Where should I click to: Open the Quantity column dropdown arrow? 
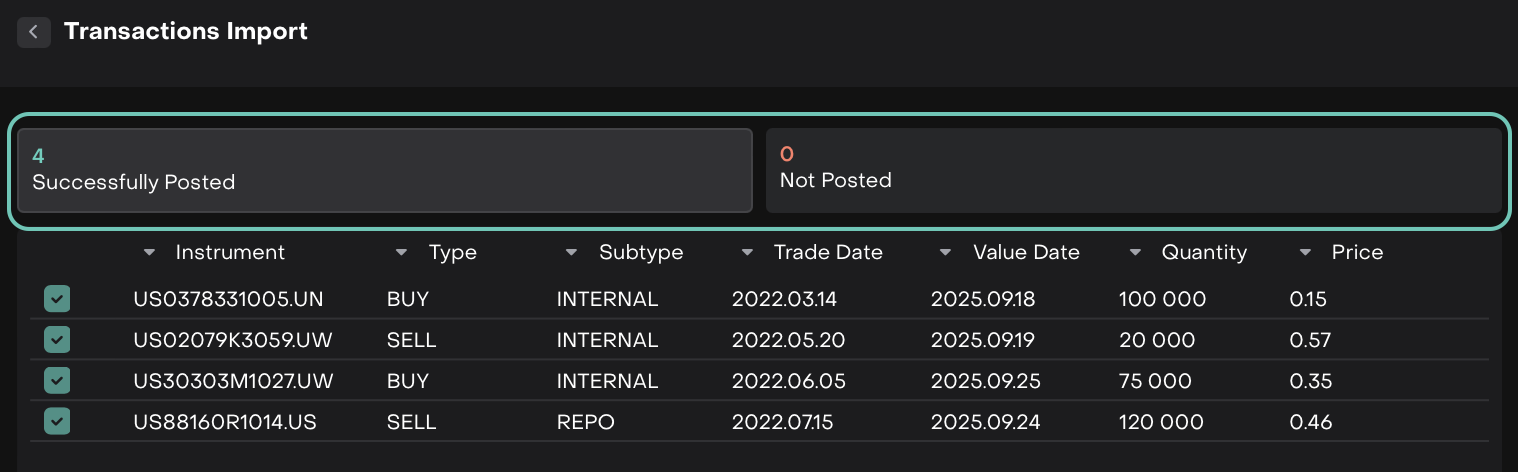1135,253
